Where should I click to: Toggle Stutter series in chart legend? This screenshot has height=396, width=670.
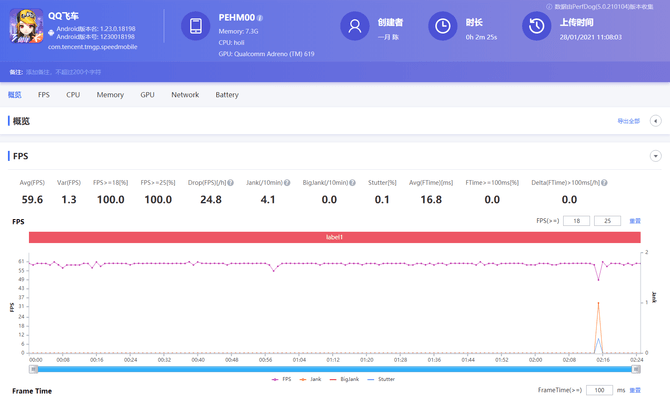point(381,379)
